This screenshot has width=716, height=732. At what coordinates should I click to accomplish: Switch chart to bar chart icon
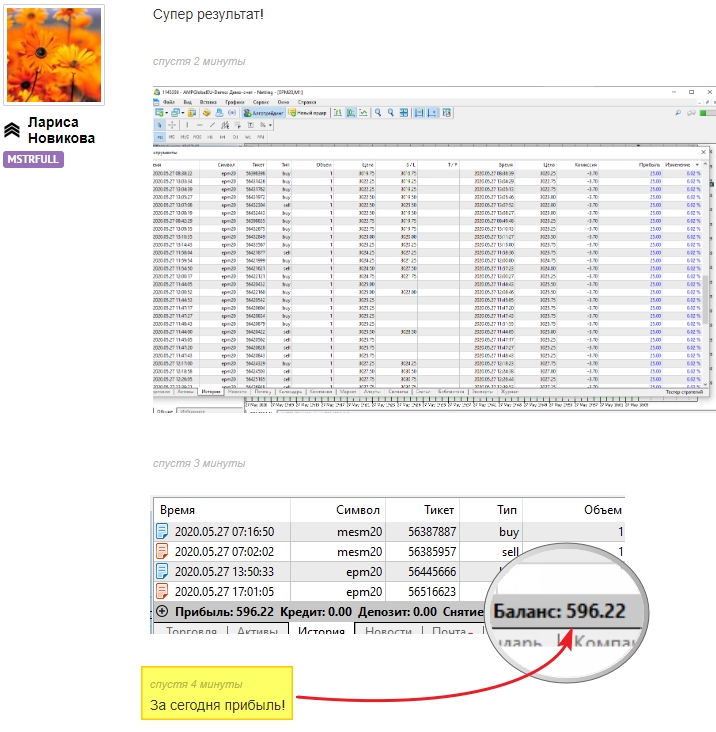click(338, 113)
